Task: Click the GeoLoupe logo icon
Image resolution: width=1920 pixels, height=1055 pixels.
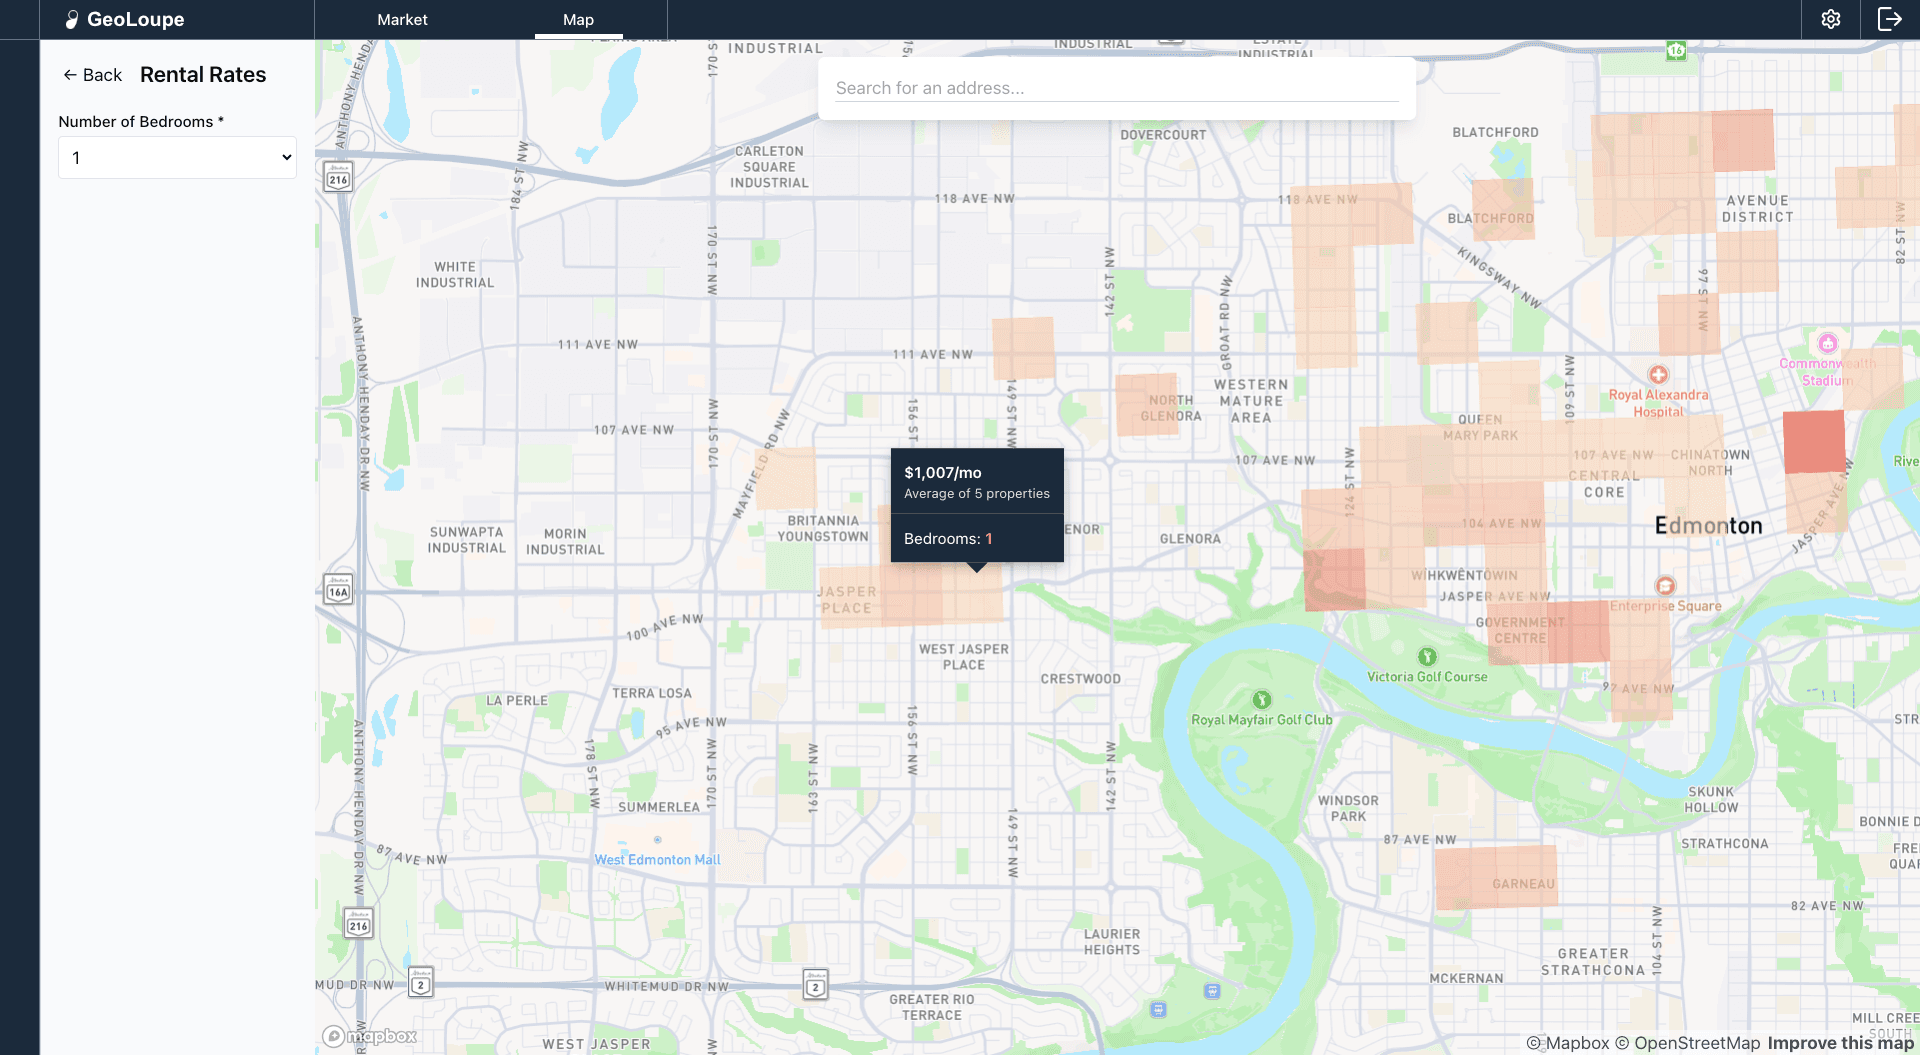Action: coord(71,19)
